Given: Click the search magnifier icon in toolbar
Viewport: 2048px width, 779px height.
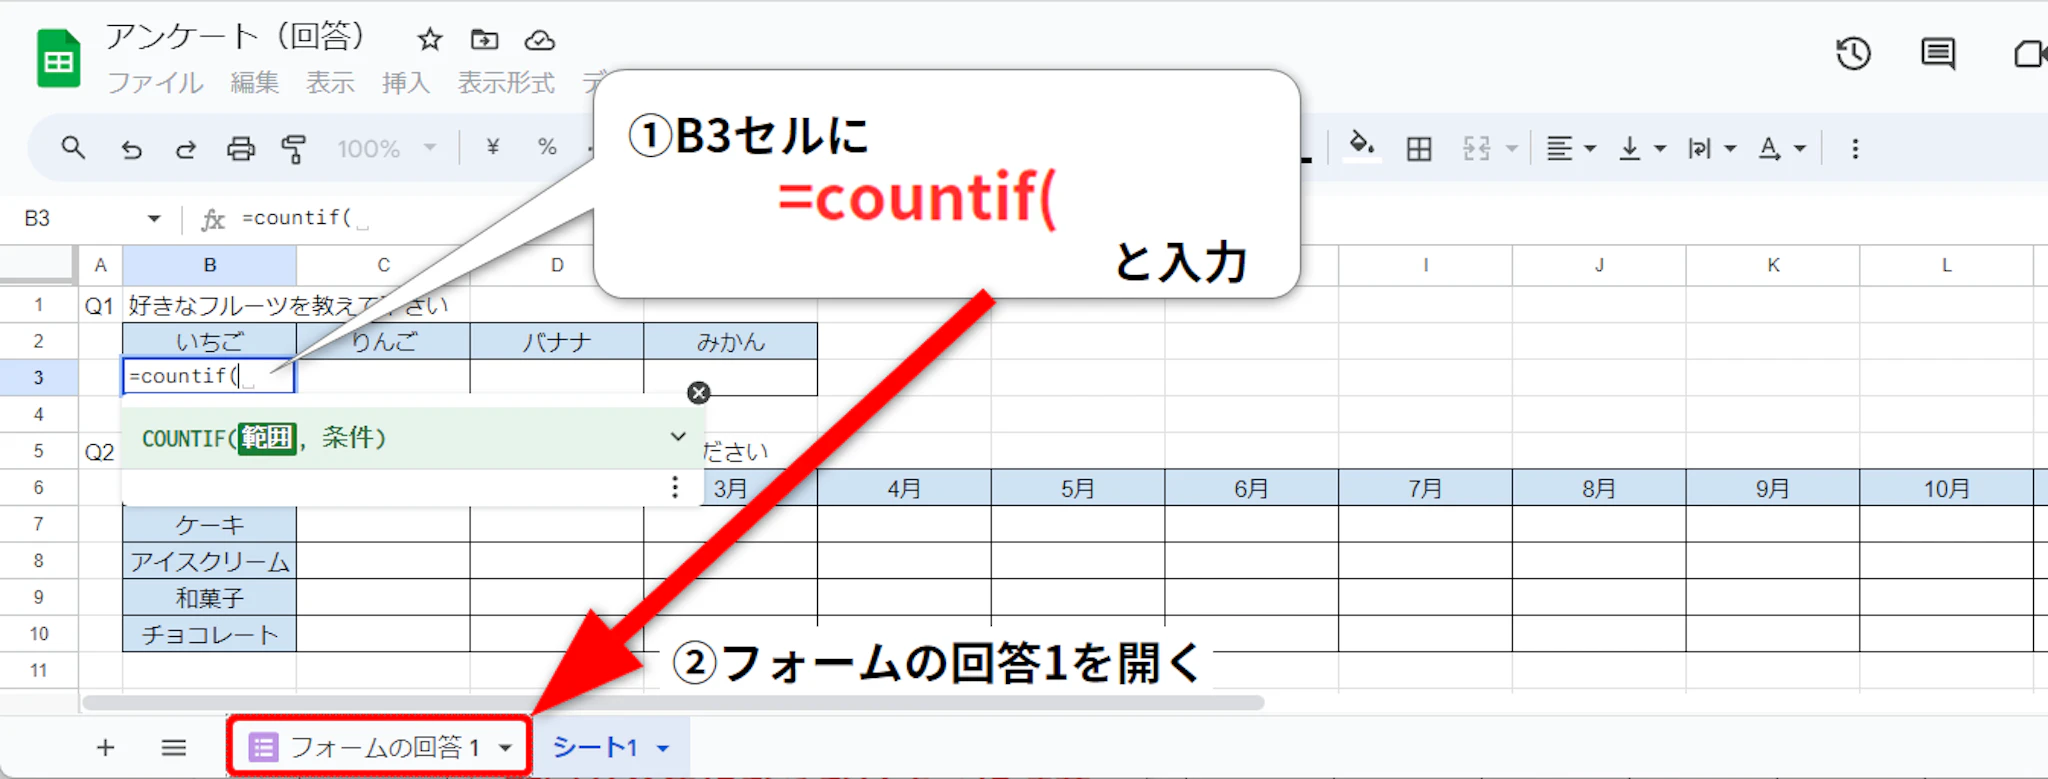Looking at the screenshot, I should click(73, 149).
